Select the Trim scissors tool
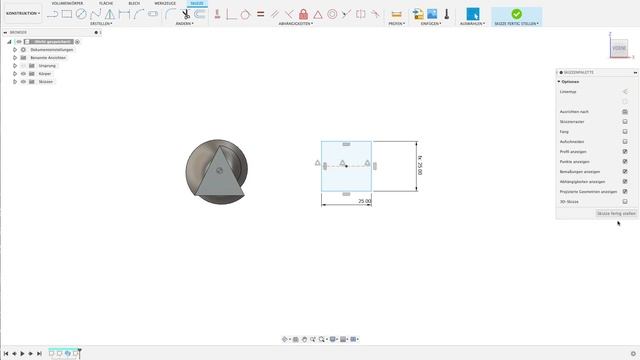This screenshot has width=640, height=360. point(186,14)
